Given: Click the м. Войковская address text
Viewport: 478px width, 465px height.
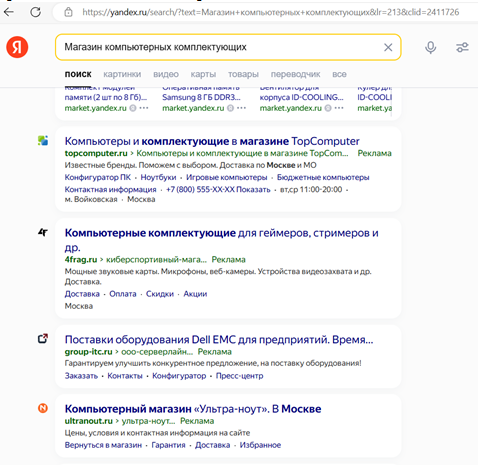Looking at the screenshot, I should pos(91,199).
